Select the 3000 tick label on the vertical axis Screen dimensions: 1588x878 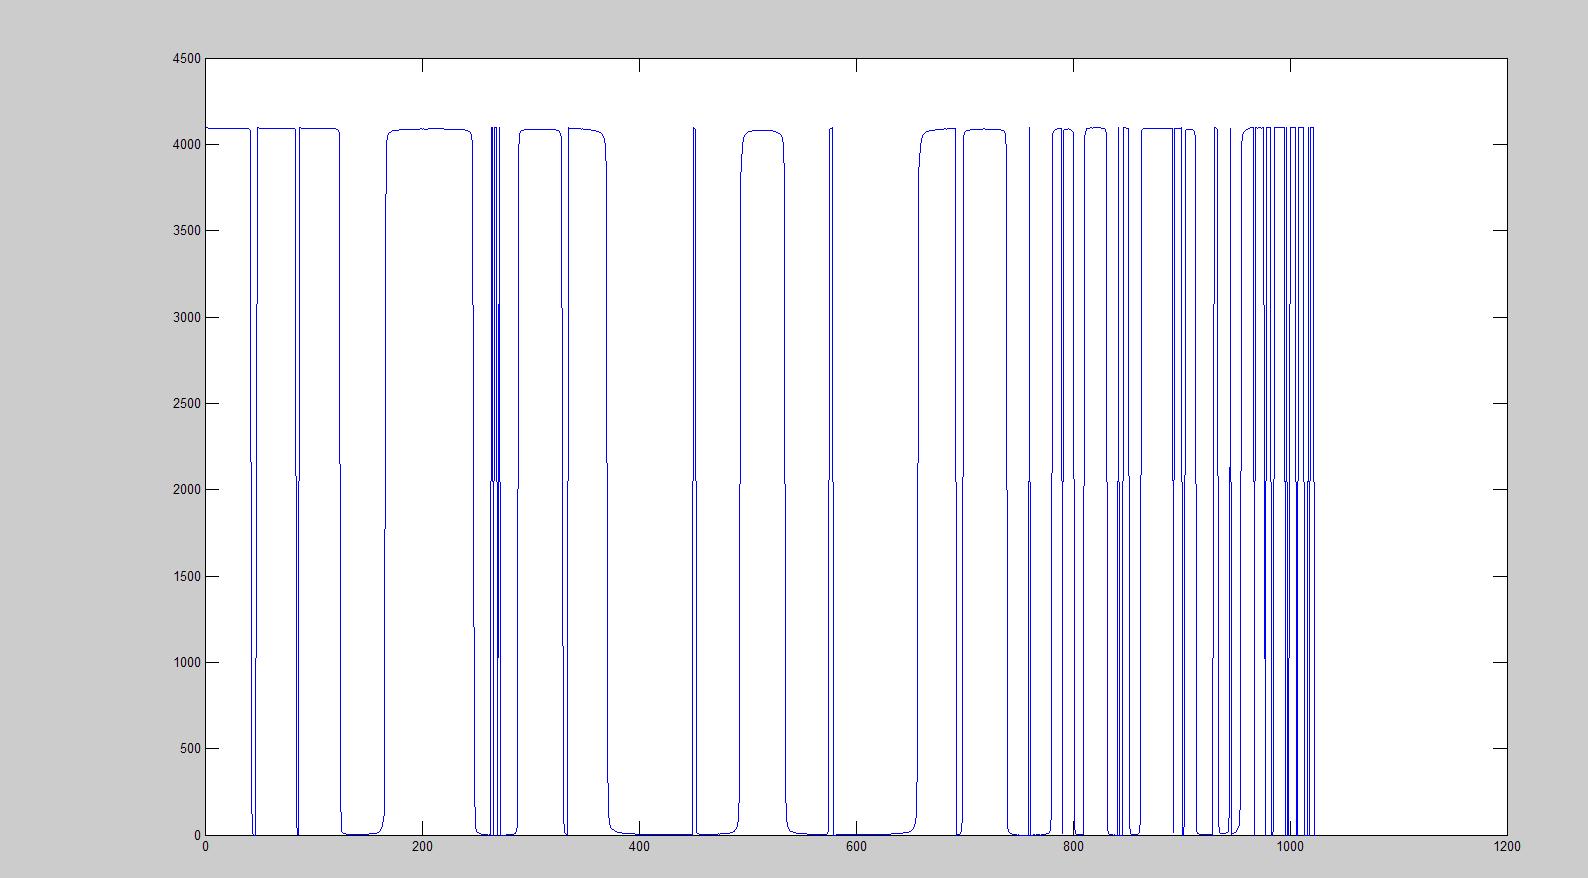click(x=186, y=318)
